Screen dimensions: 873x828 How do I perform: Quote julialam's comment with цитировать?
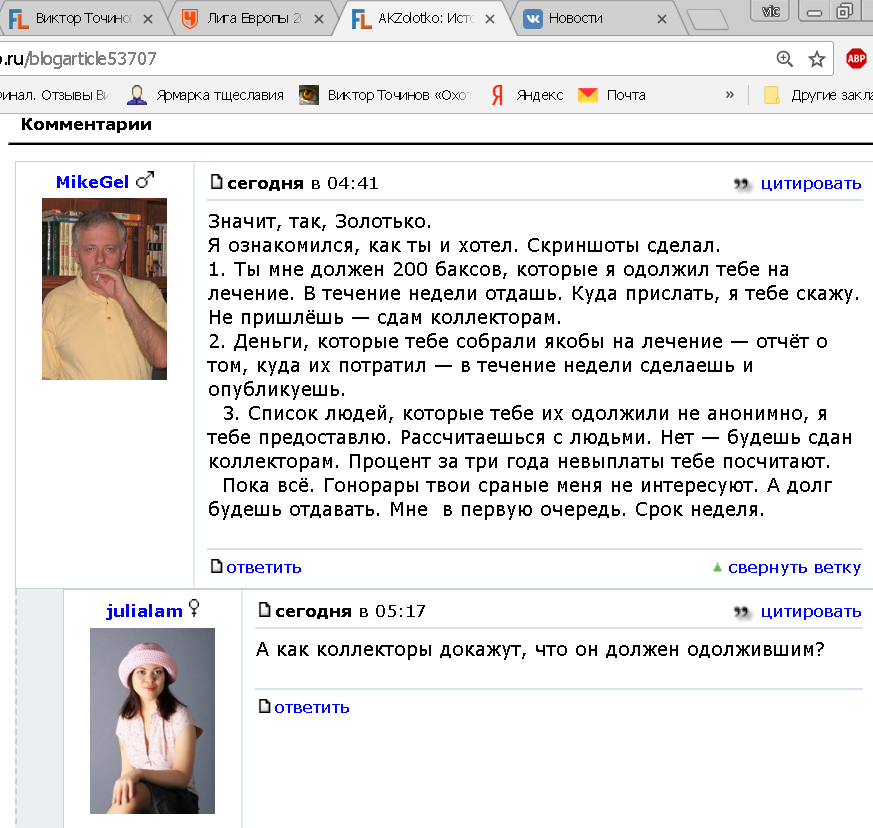810,611
